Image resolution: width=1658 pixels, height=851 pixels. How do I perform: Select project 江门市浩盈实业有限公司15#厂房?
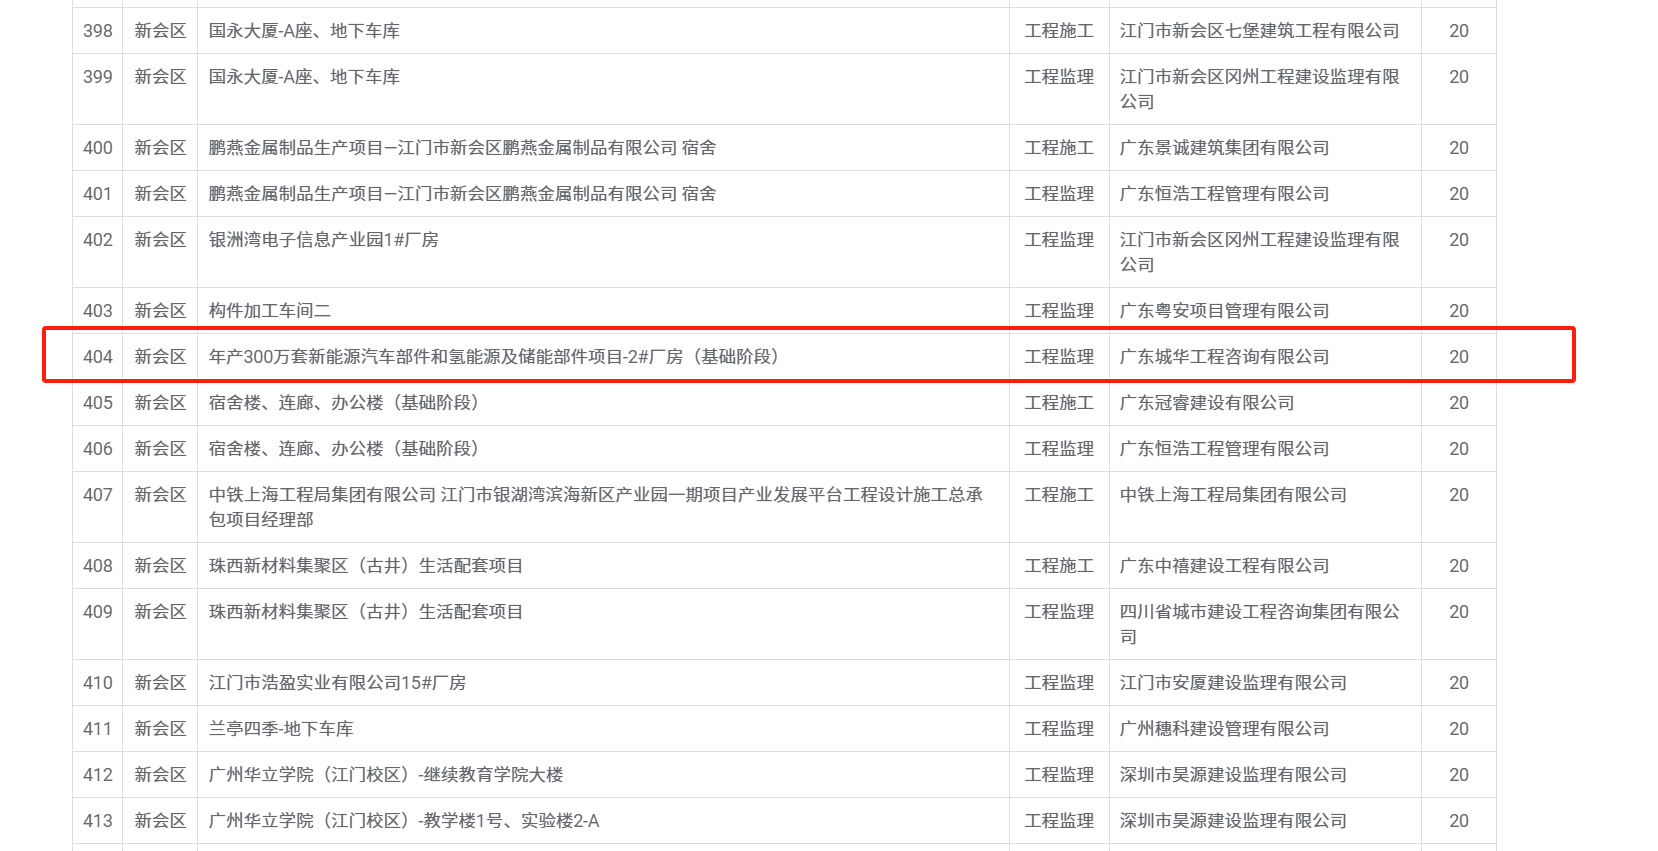click(x=337, y=683)
